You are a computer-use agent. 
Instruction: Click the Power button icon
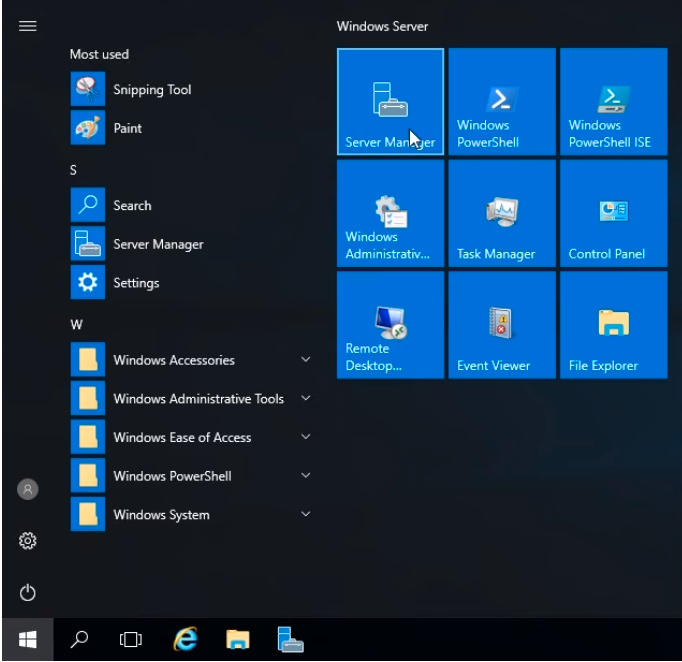tap(27, 592)
